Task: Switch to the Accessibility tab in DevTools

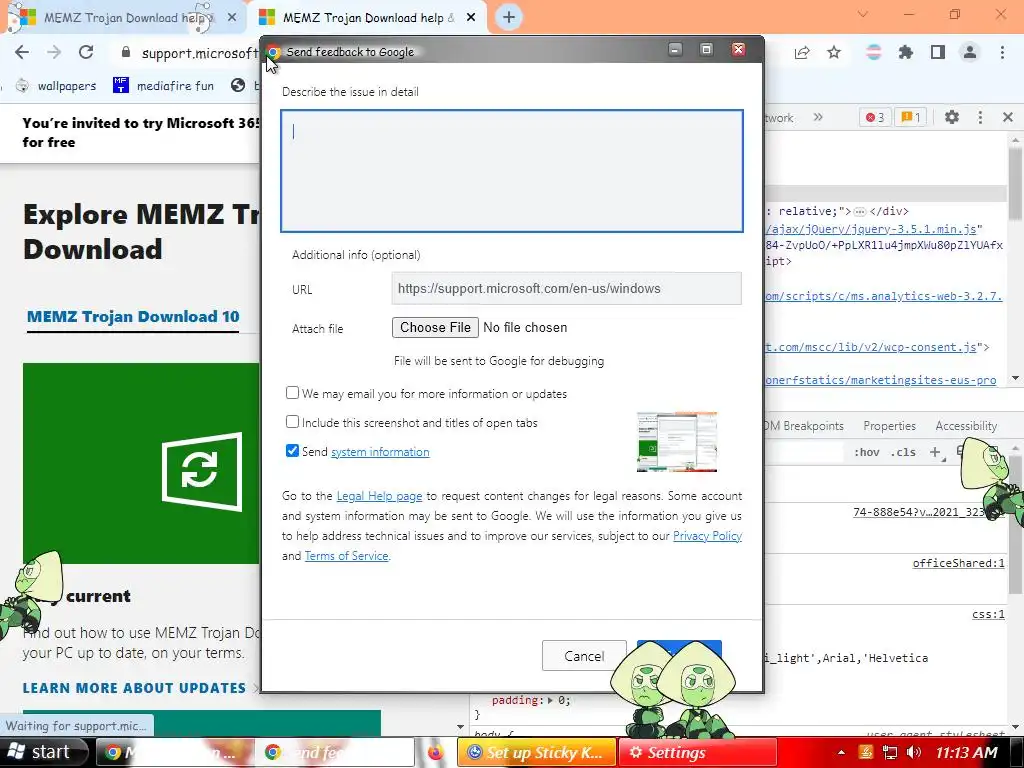Action: [x=966, y=426]
